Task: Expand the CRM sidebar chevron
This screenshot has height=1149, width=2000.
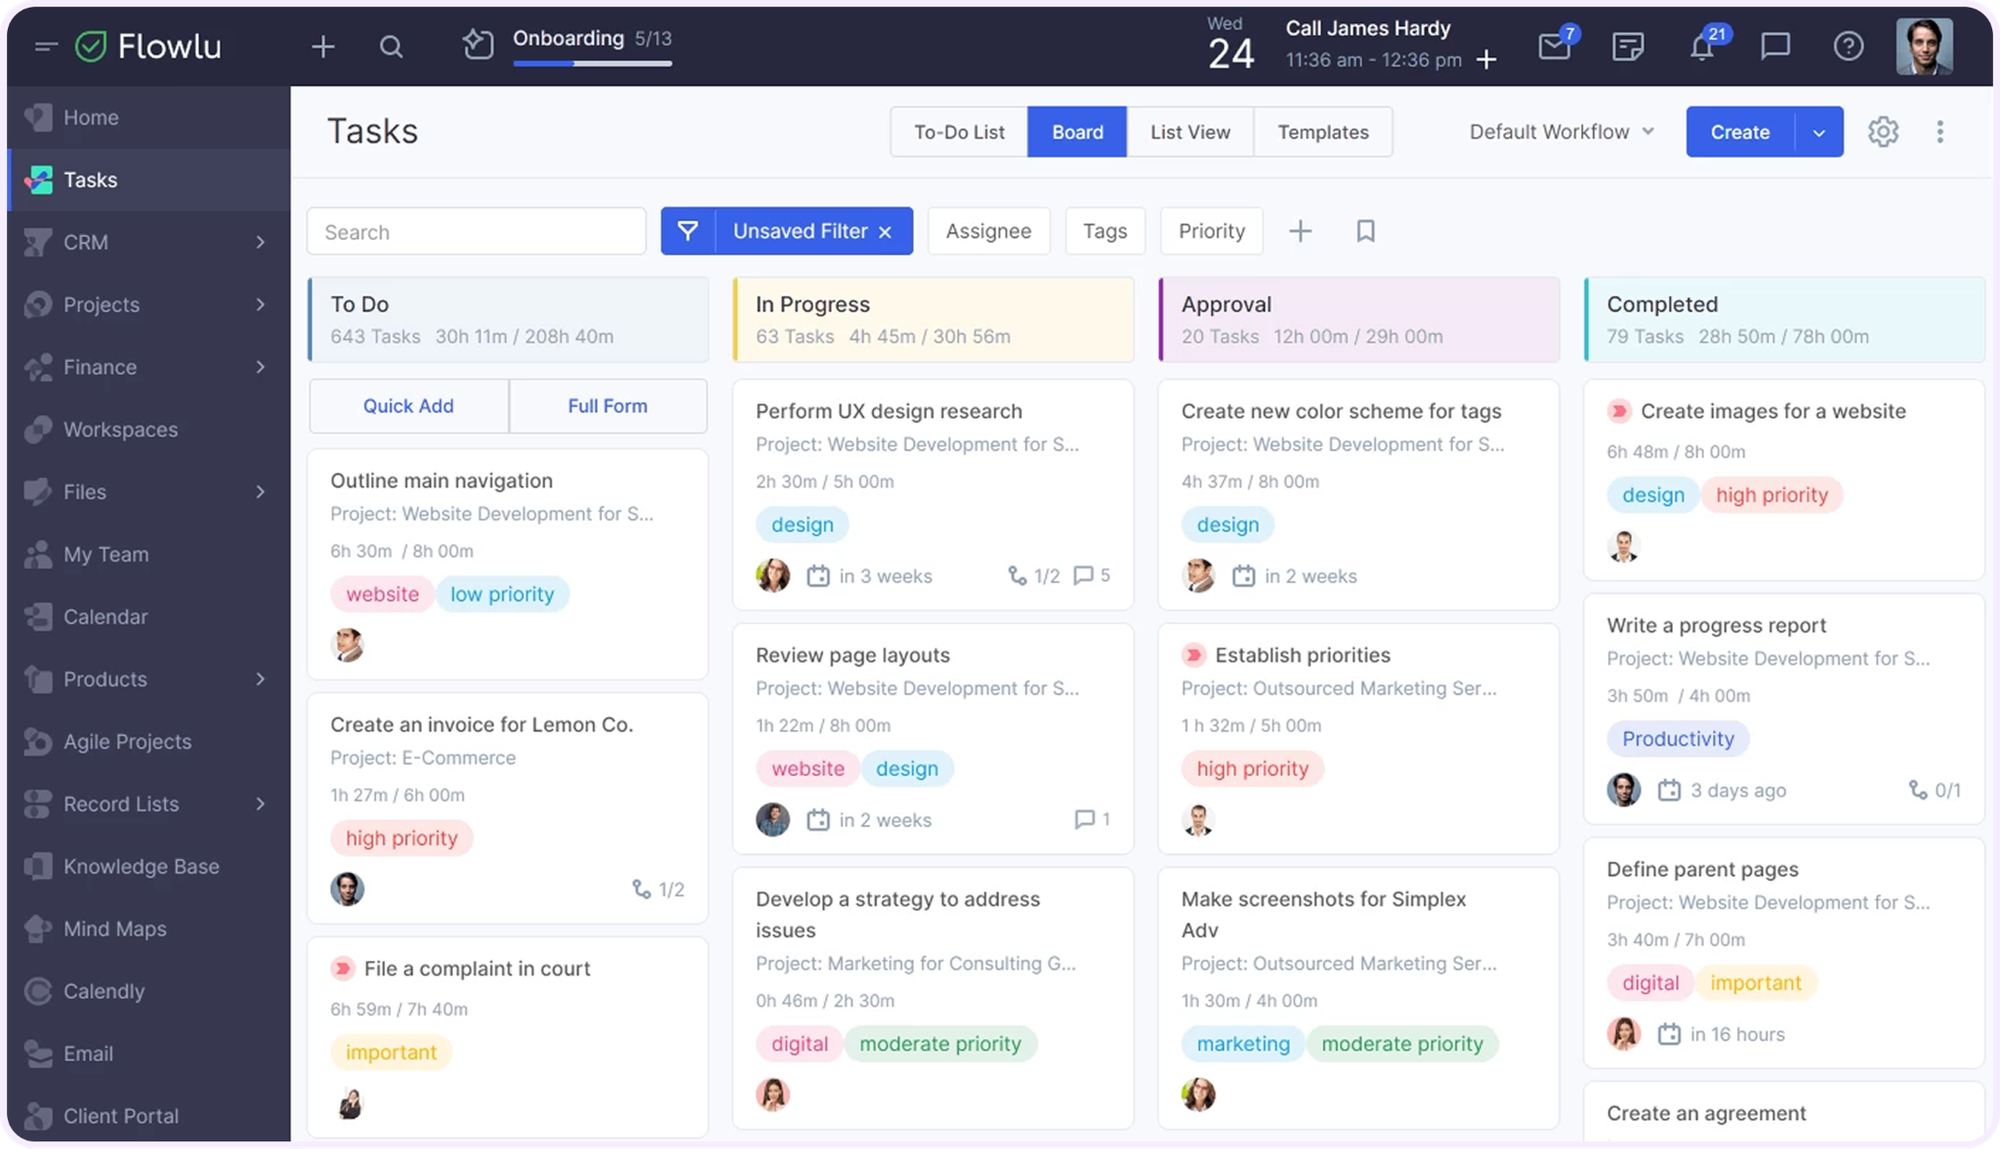Action: [x=260, y=242]
